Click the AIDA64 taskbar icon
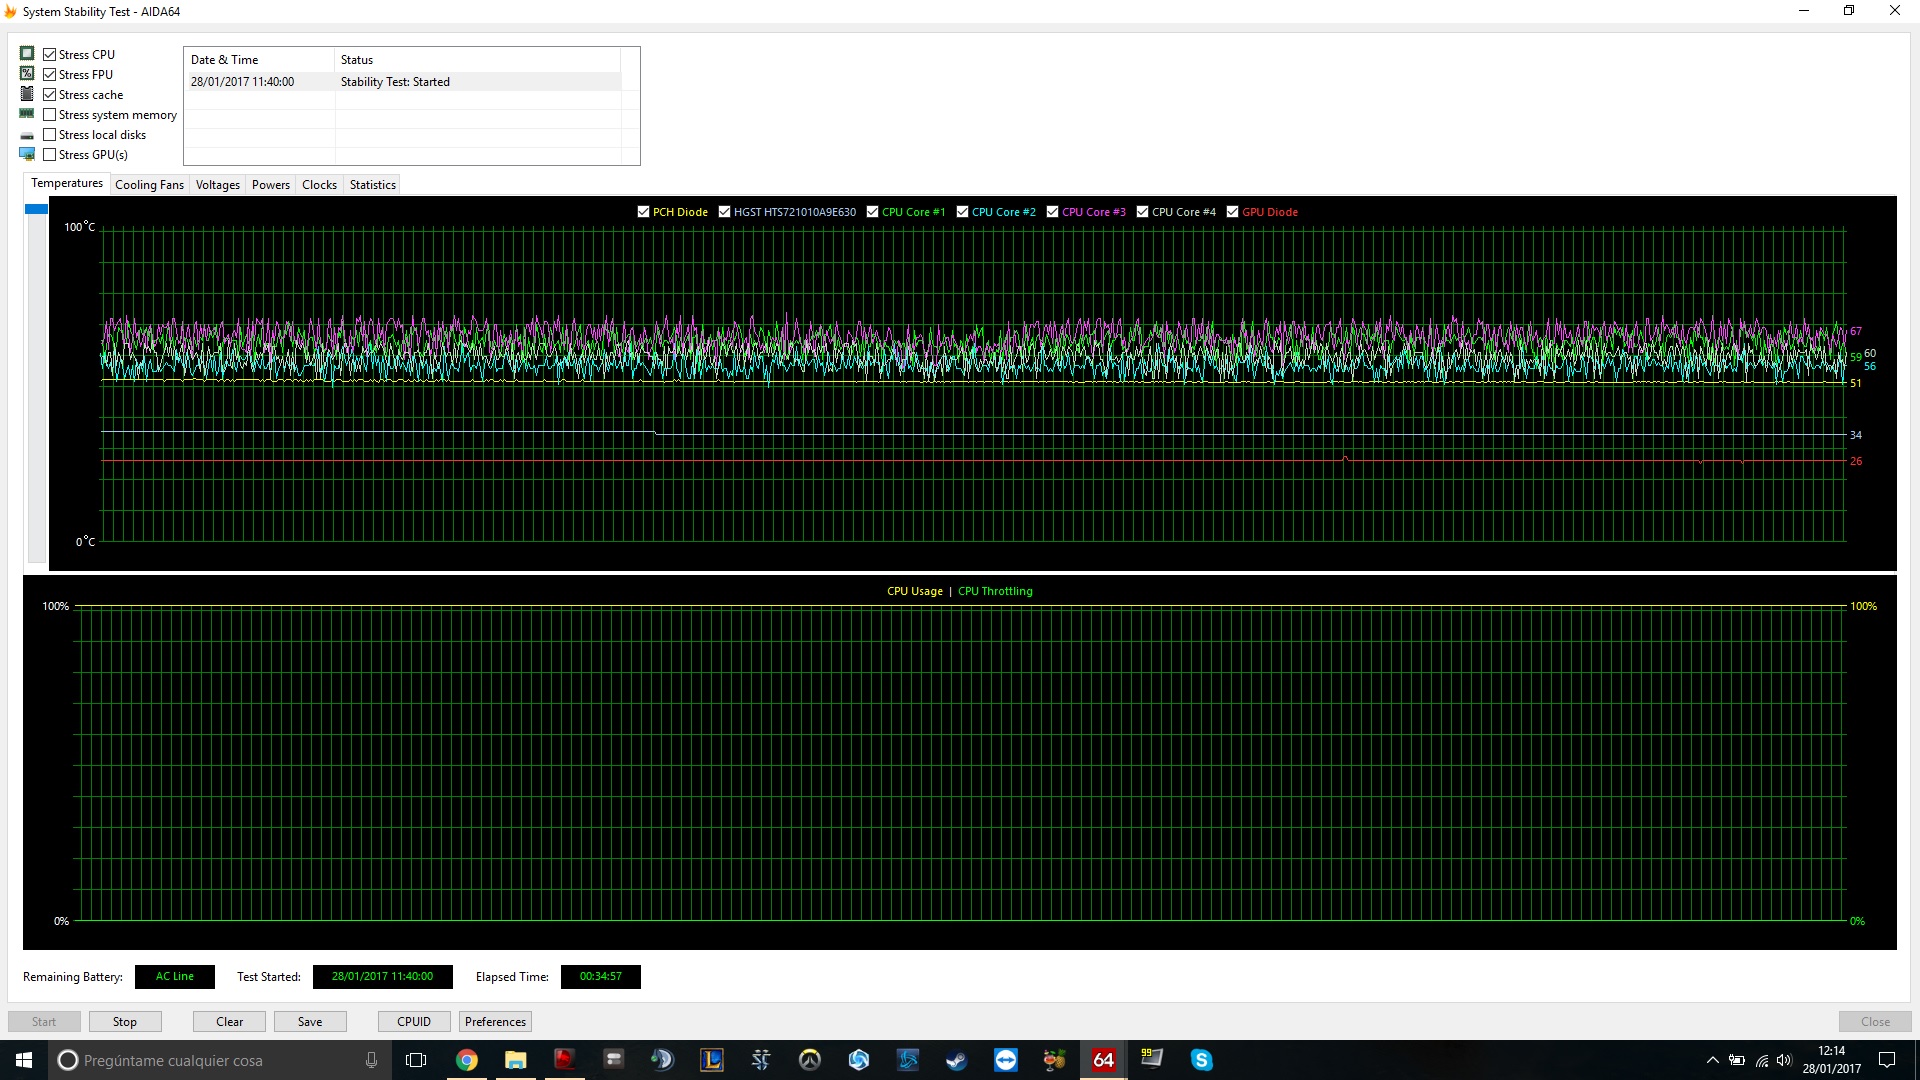The height and width of the screenshot is (1080, 1920). (x=1103, y=1060)
